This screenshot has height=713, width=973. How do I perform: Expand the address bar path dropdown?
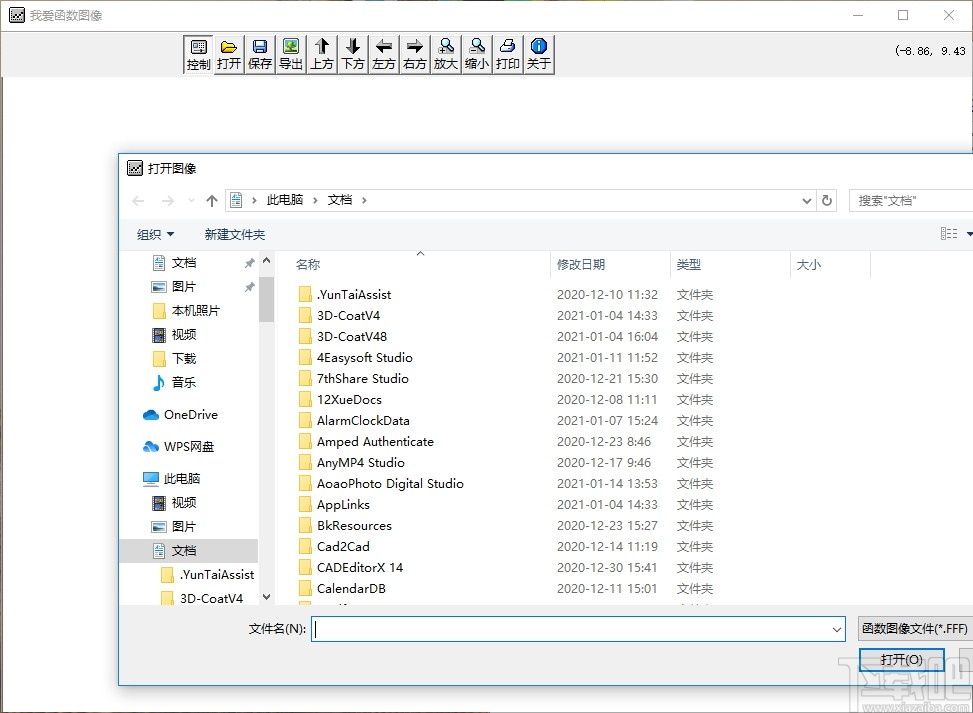coord(806,200)
